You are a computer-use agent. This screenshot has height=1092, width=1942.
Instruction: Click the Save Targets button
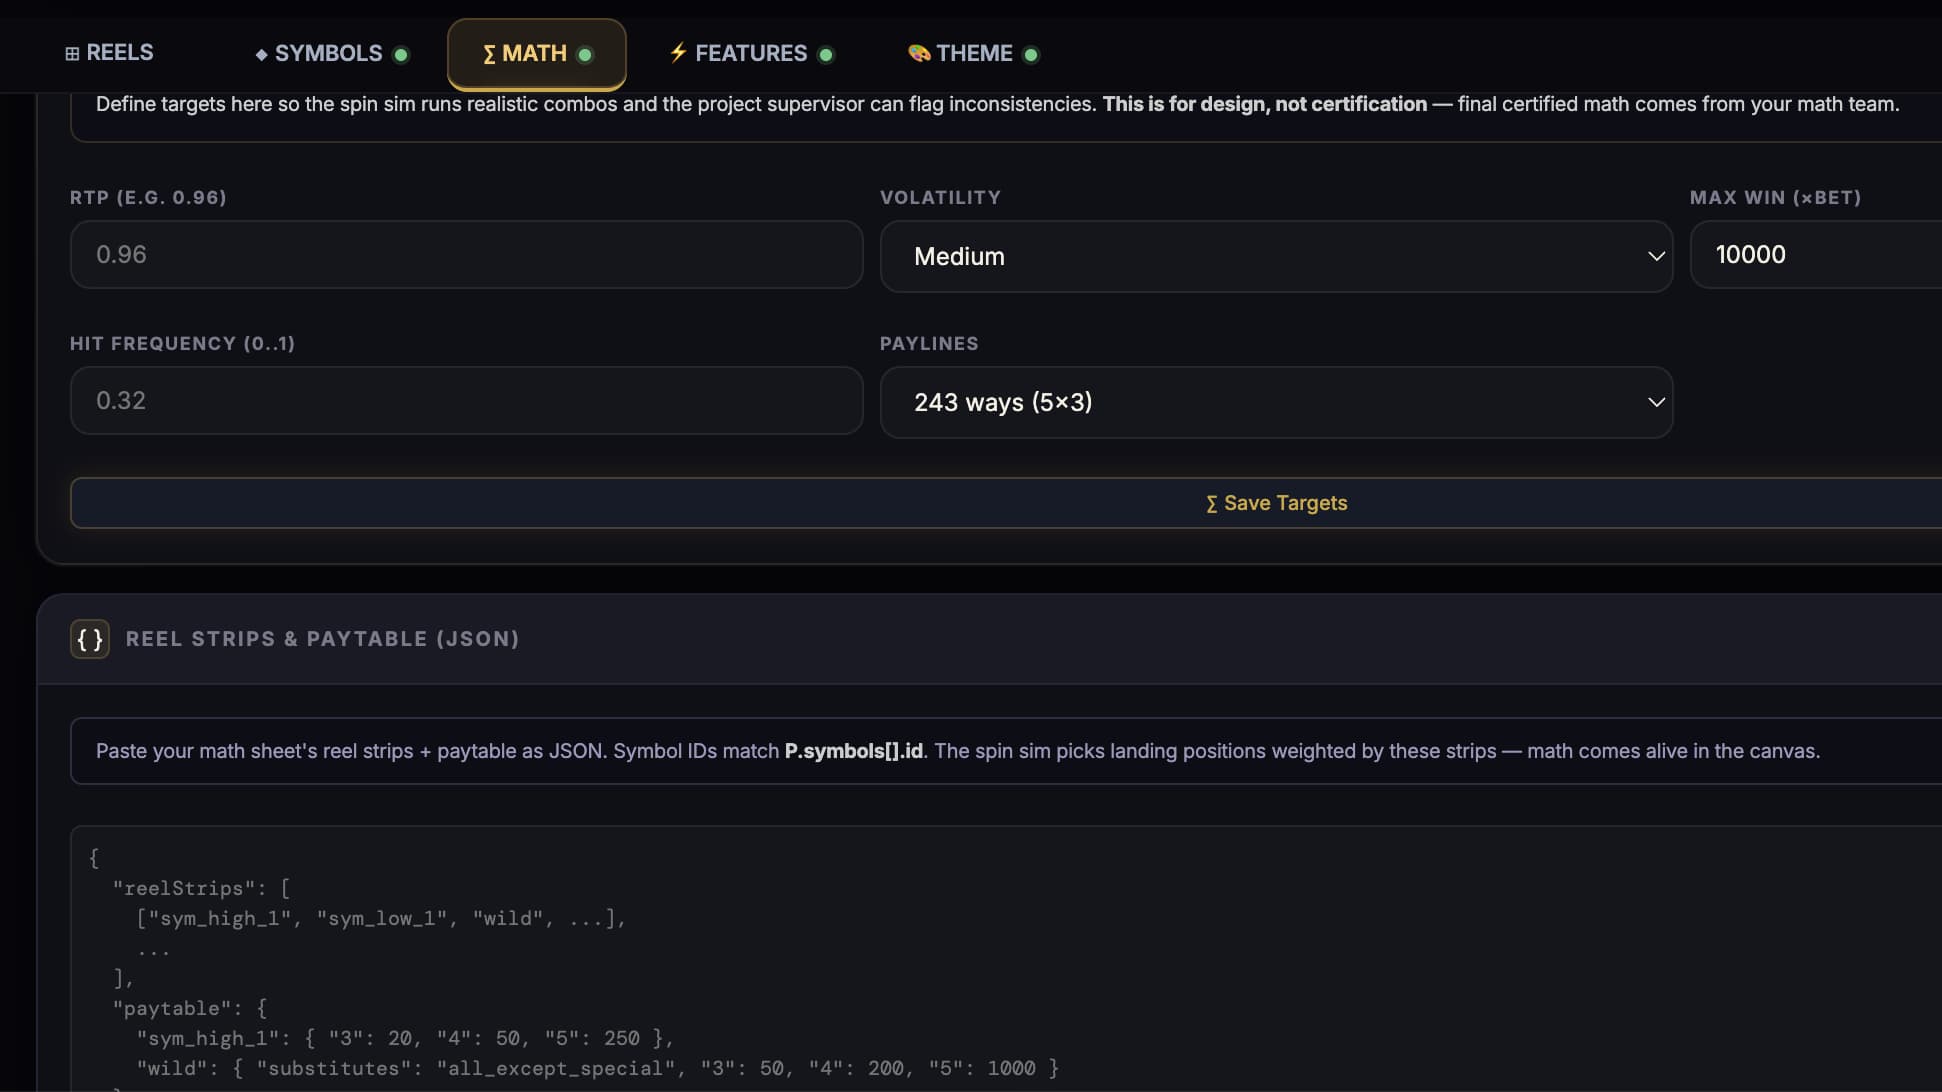(x=1006, y=503)
